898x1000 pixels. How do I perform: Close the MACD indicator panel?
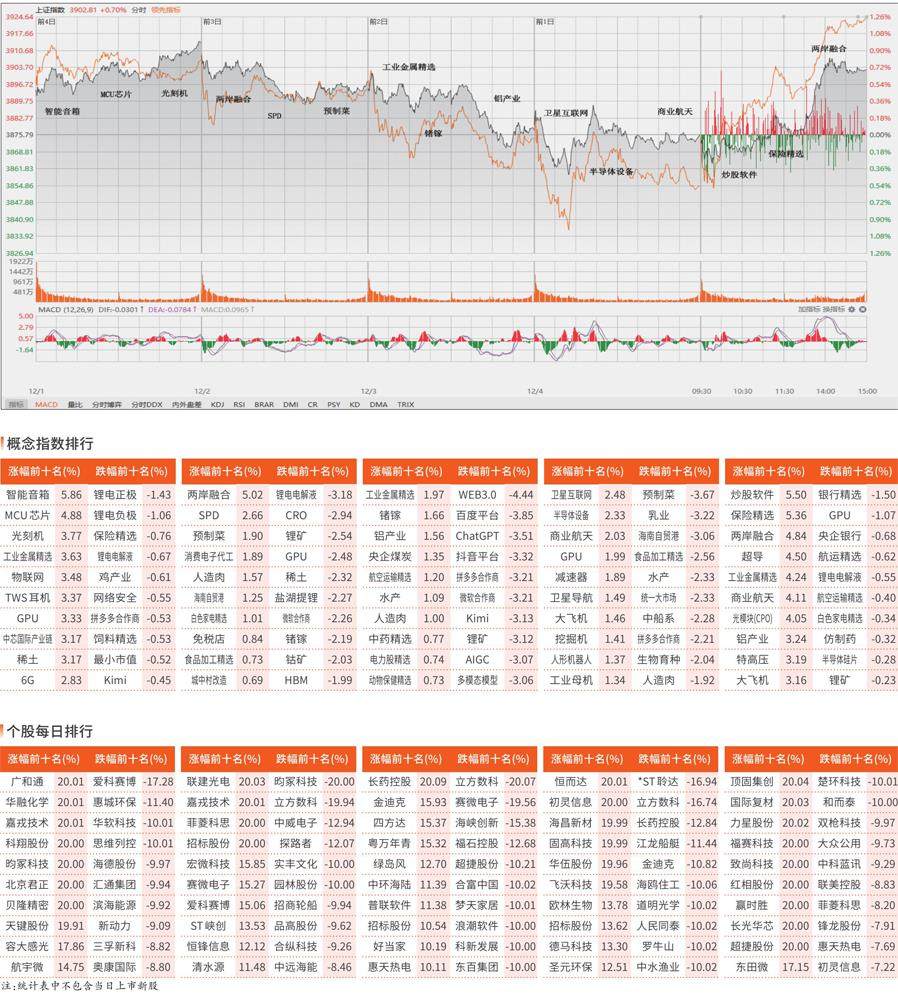pos(862,310)
